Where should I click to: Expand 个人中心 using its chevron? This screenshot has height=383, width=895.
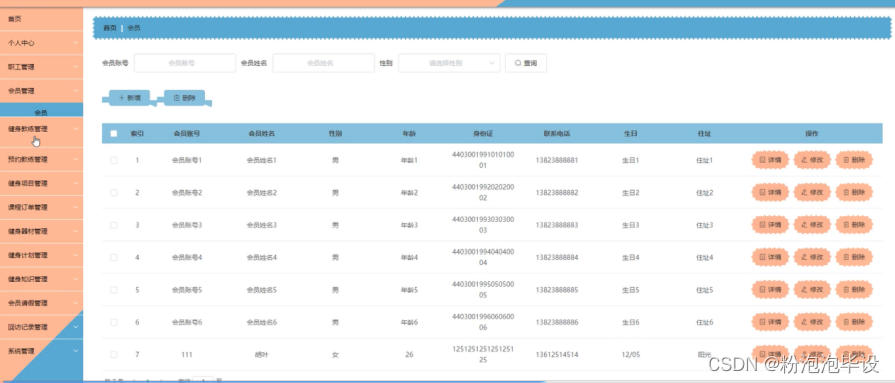[x=75, y=43]
